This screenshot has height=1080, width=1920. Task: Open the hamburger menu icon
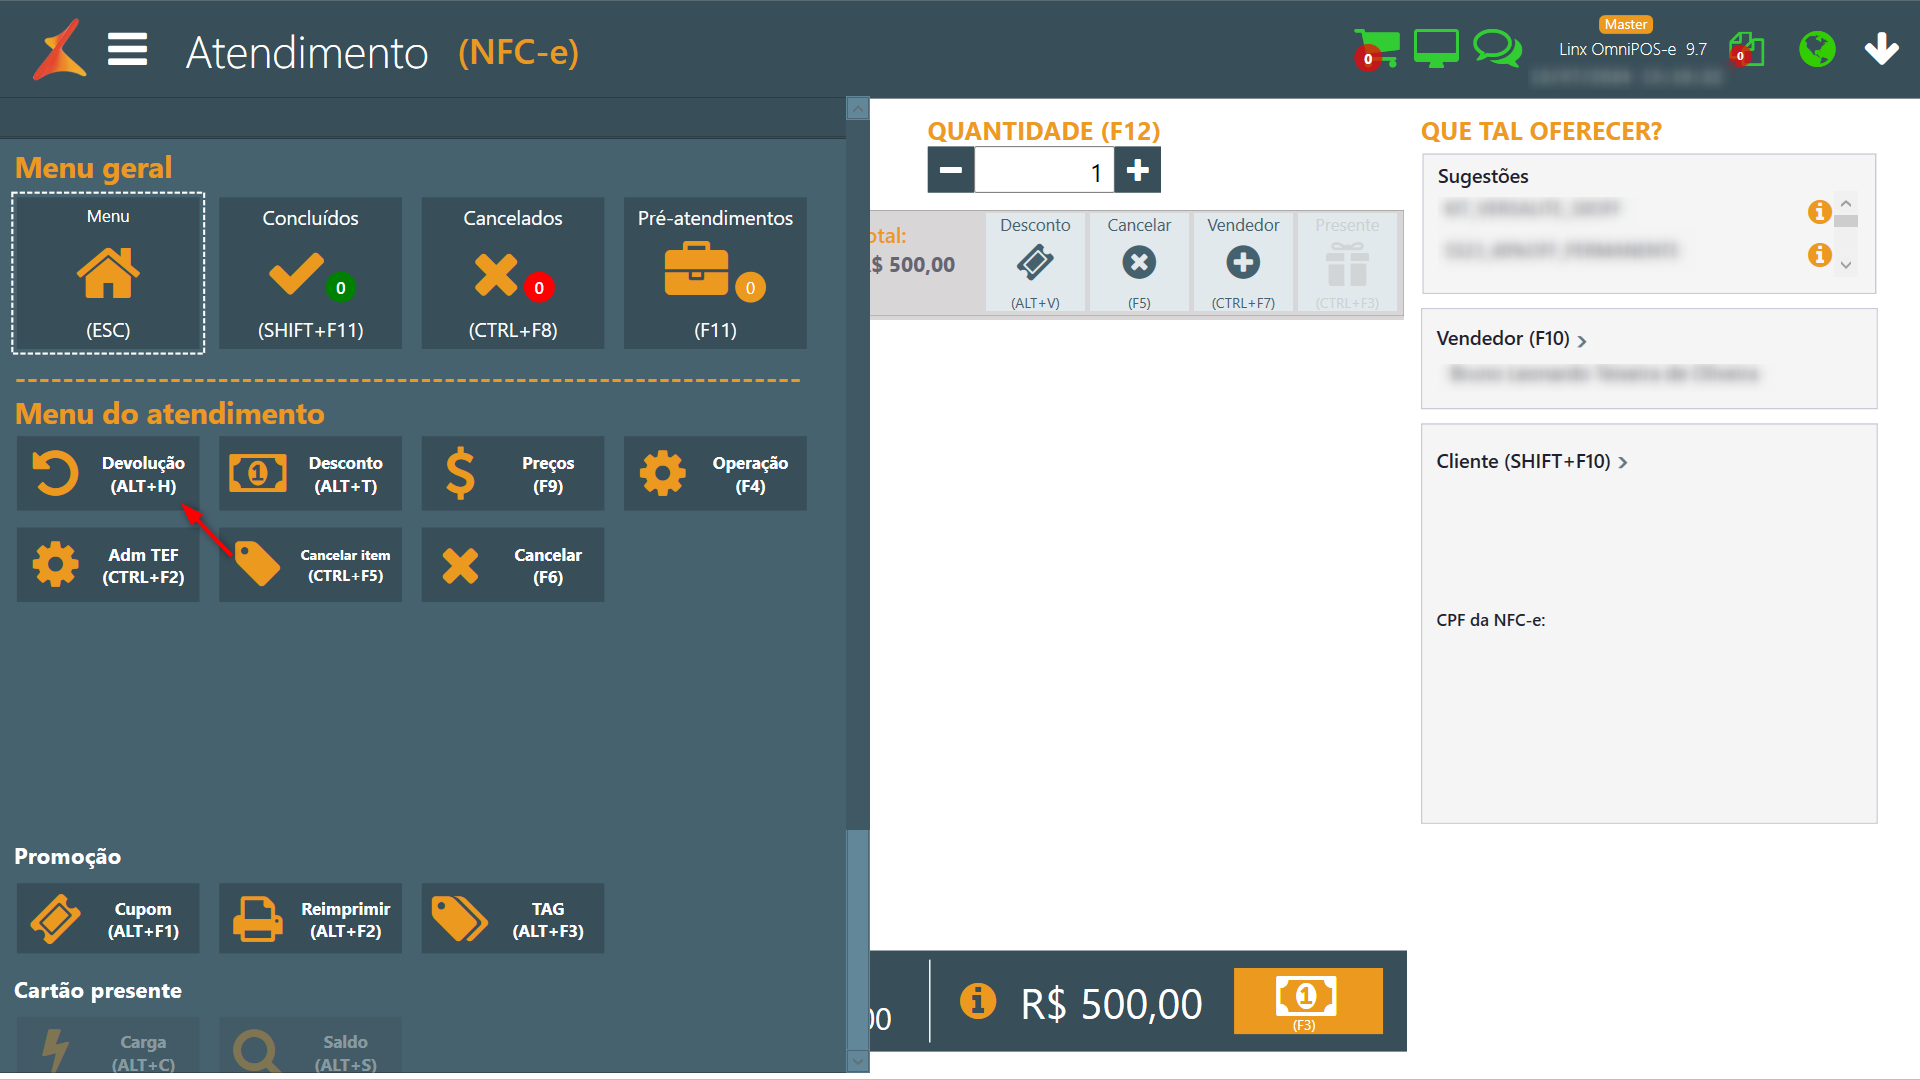point(128,49)
